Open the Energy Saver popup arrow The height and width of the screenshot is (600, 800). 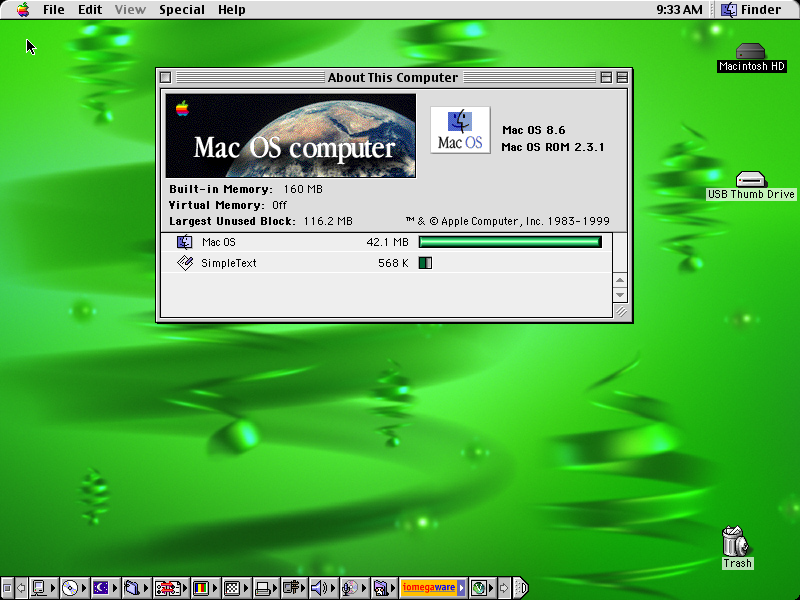tap(115, 588)
